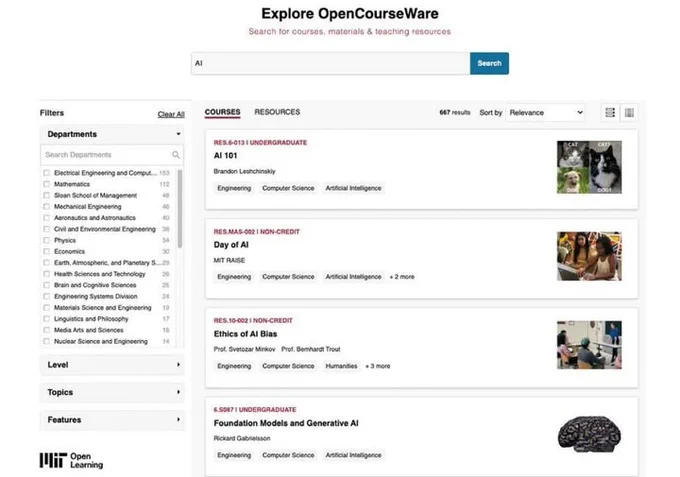This screenshot has height=477, width=680.
Task: Check Engineering Systems Division filter
Action: tap(46, 297)
